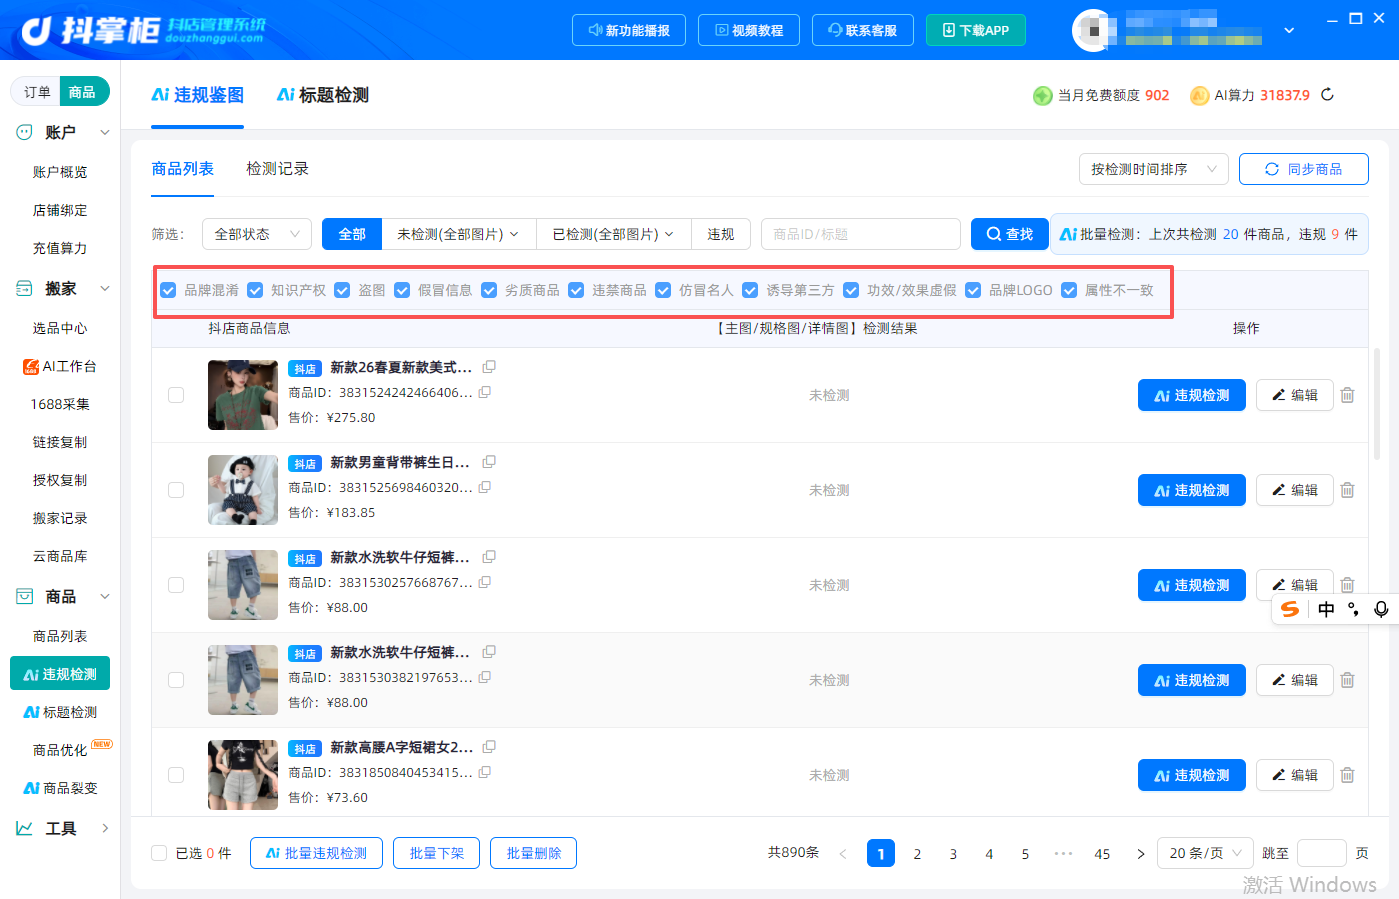Click the 新款水洗软牛仔短裤 ¥88.00 first thumbnail

243,585
